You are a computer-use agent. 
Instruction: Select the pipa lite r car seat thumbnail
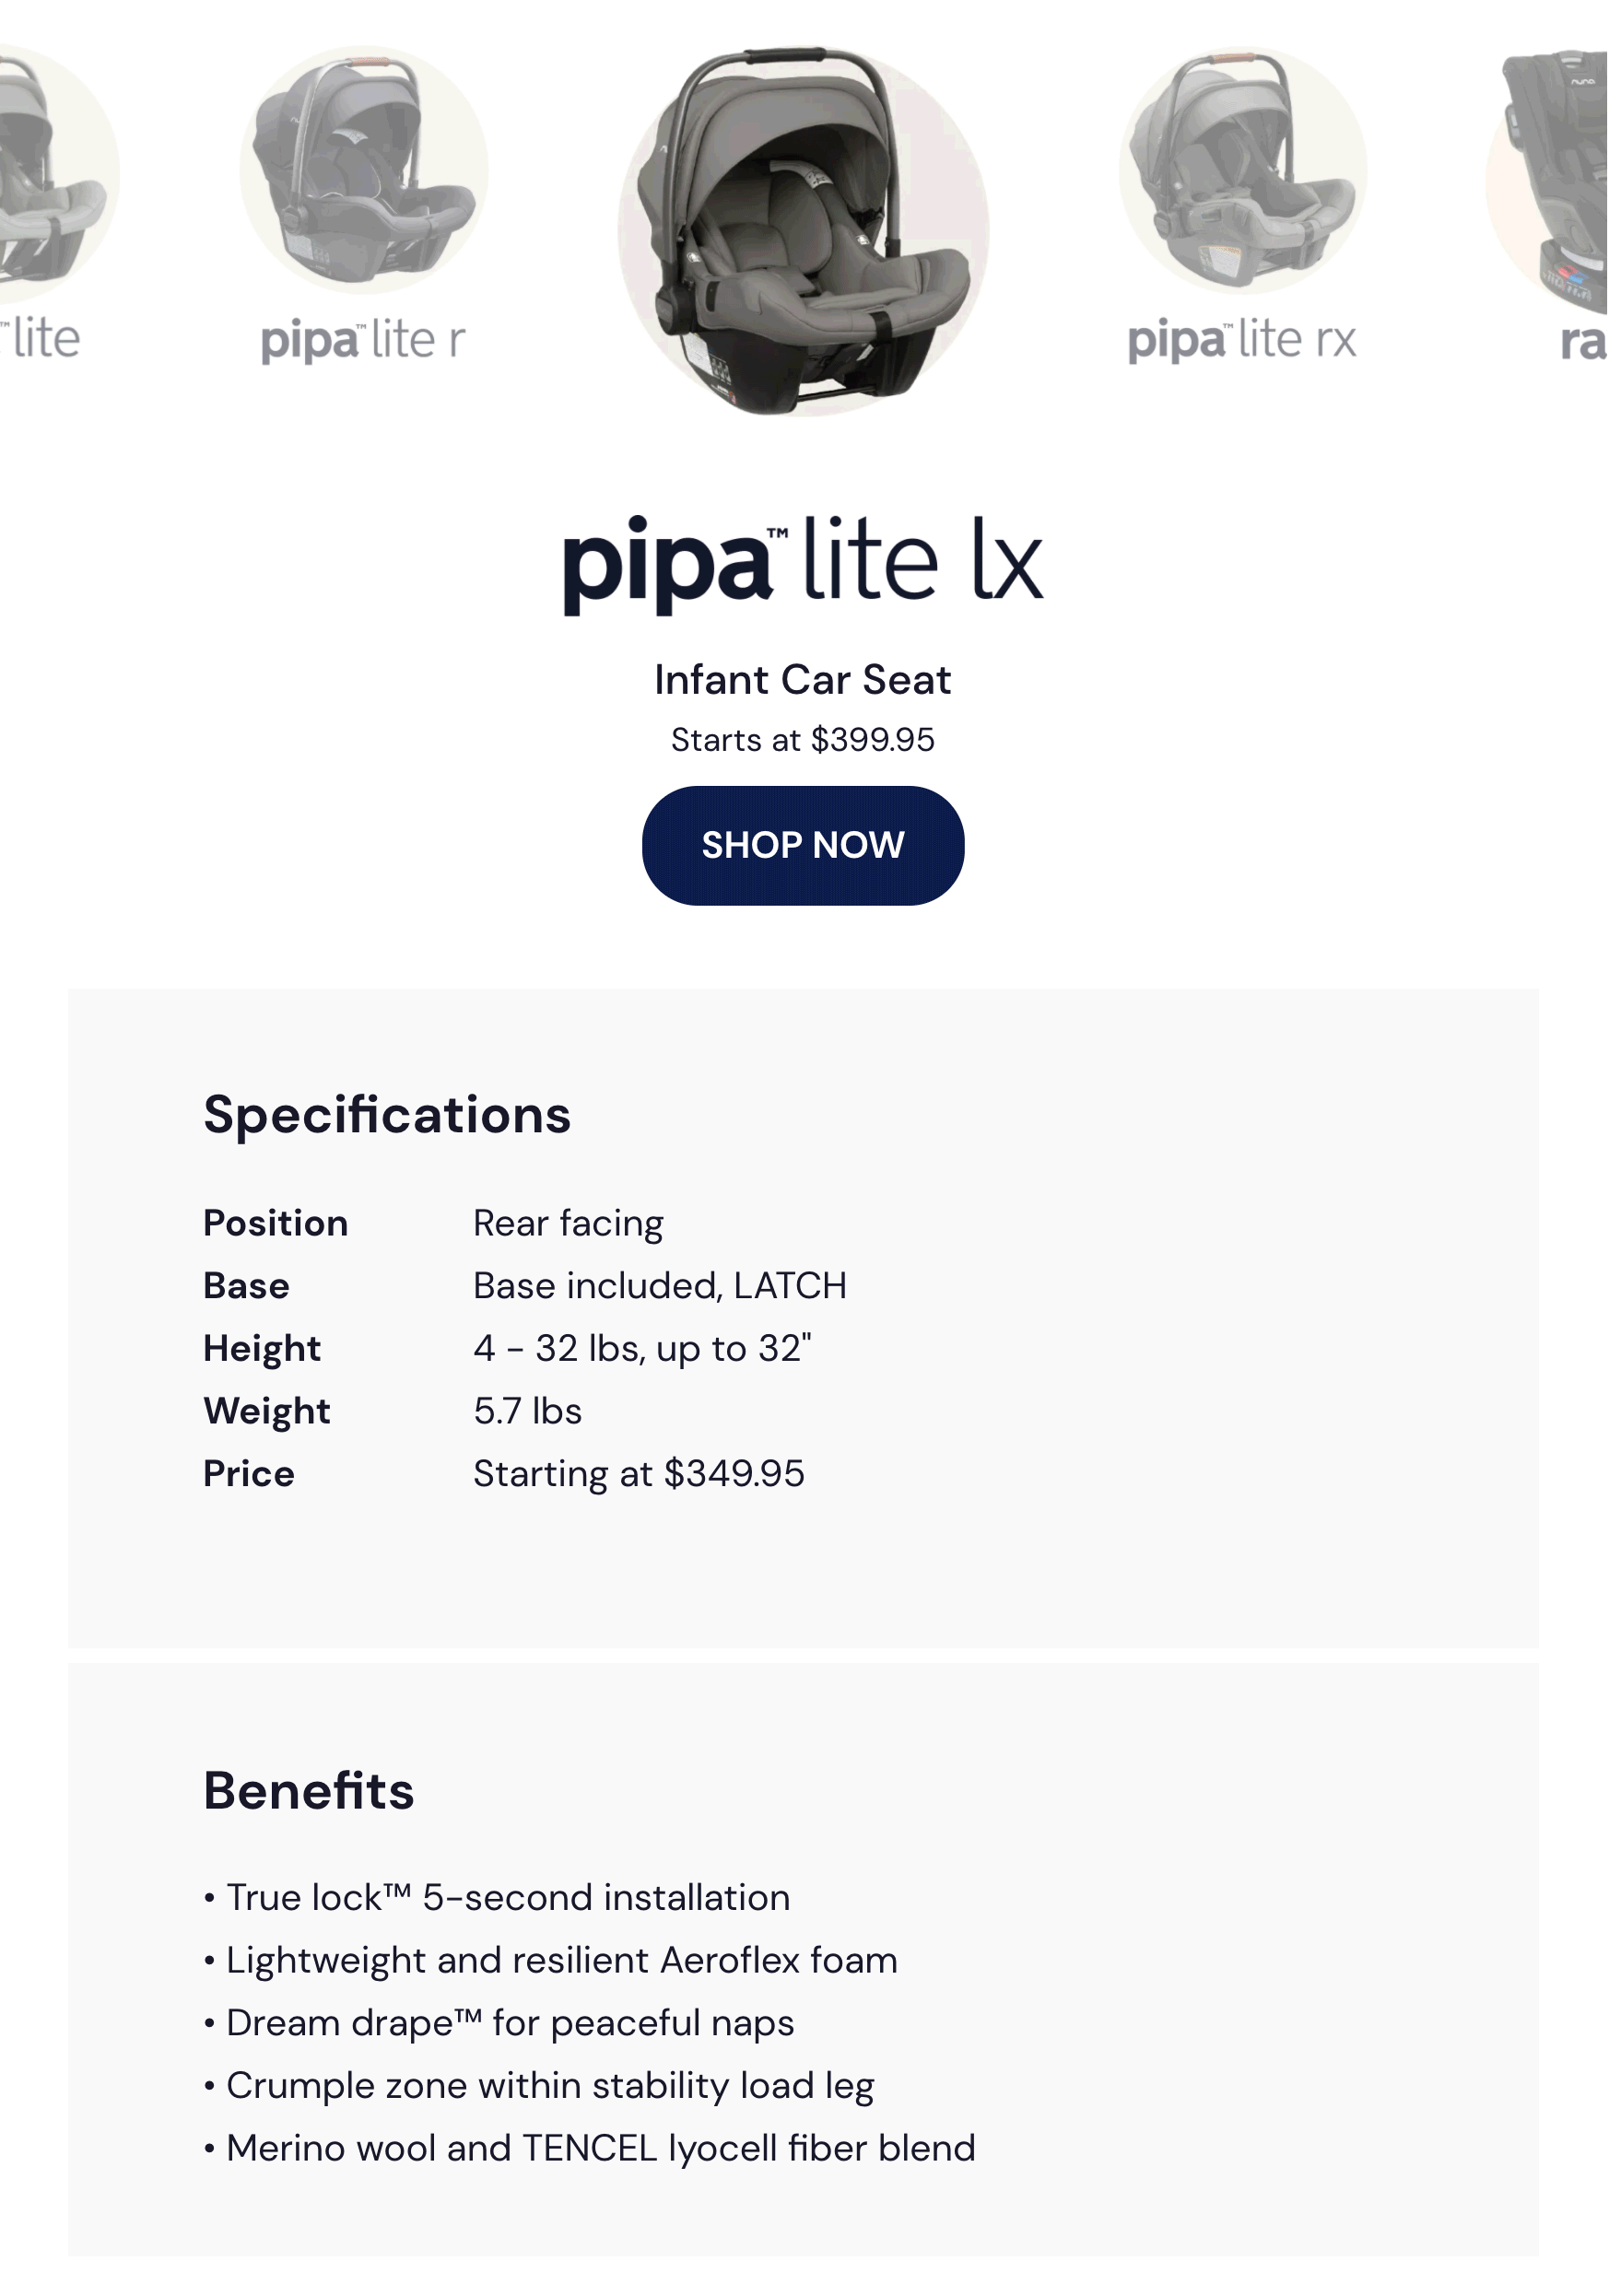(x=364, y=170)
